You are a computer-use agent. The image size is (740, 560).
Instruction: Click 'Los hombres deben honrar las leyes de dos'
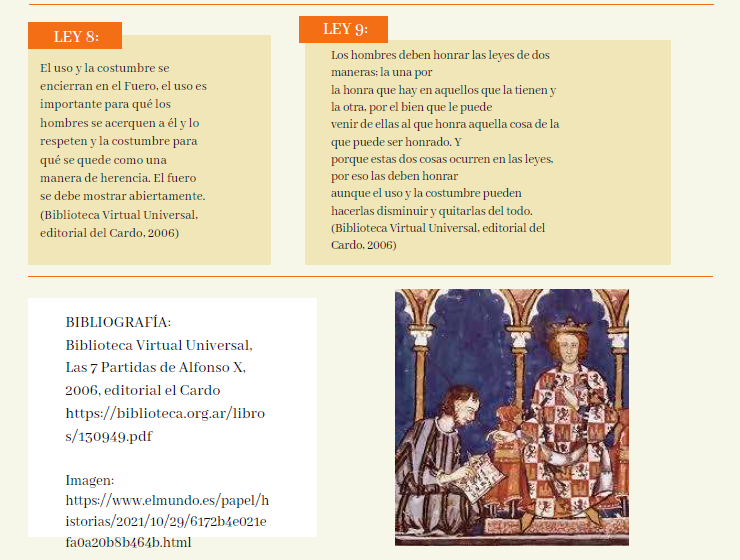[x=440, y=55]
